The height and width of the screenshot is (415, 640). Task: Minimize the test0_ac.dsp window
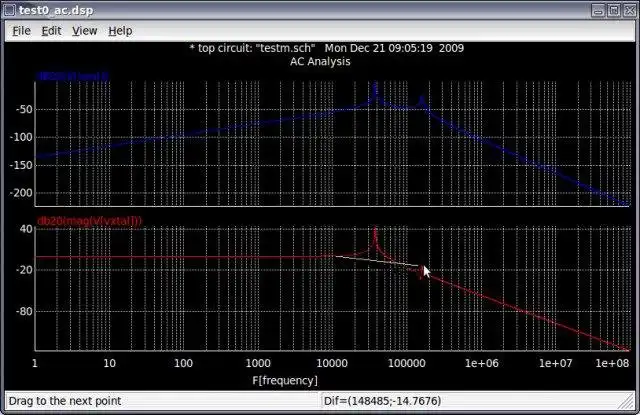pyautogui.click(x=598, y=10)
